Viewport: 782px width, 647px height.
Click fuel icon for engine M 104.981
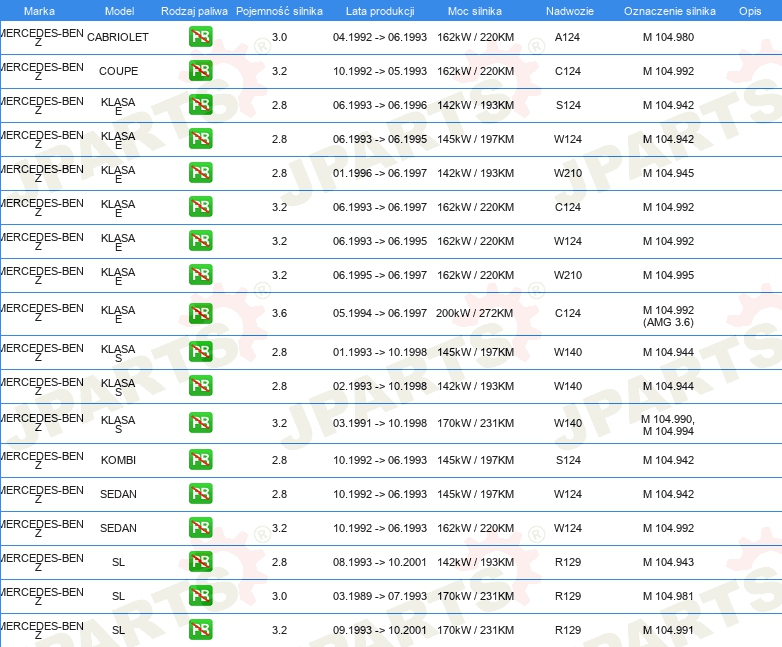[200, 596]
